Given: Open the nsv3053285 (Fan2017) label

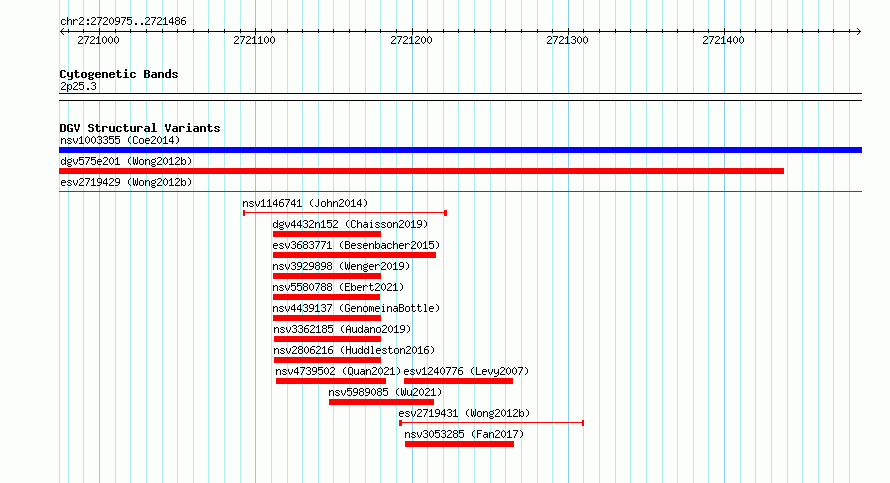Looking at the screenshot, I should click(x=464, y=434).
